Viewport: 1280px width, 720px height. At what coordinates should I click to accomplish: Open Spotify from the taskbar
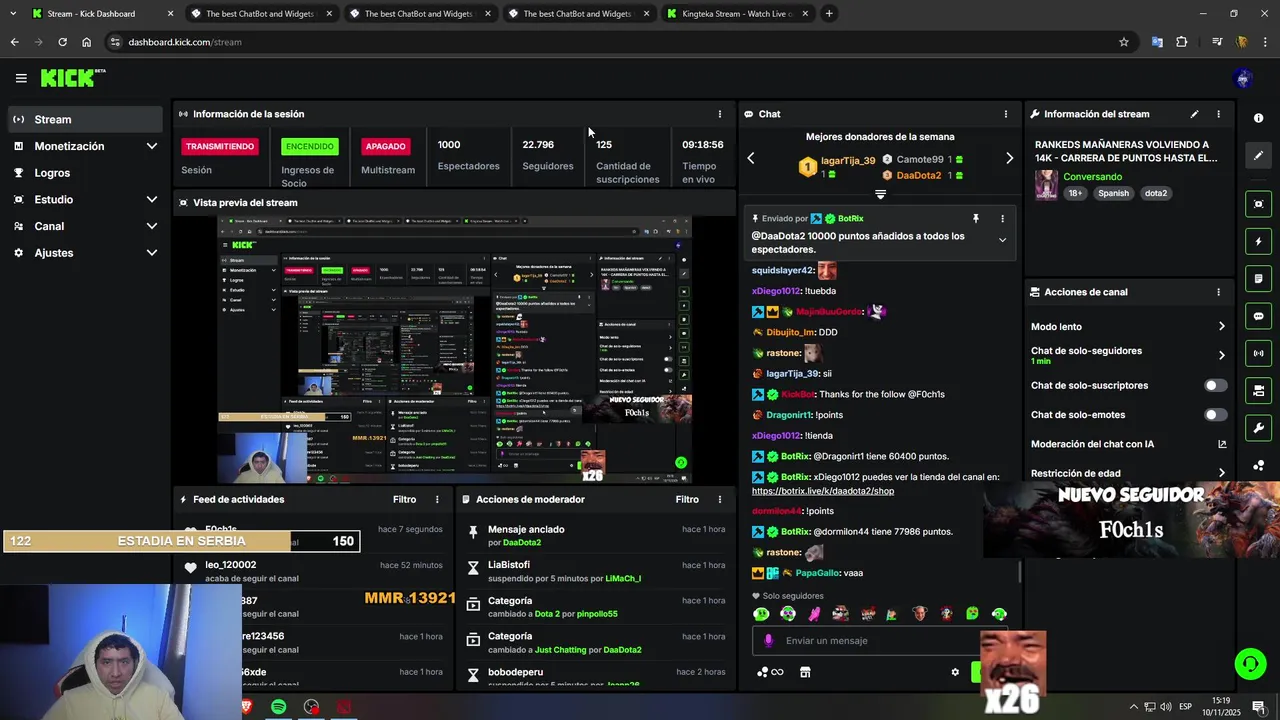pos(278,707)
